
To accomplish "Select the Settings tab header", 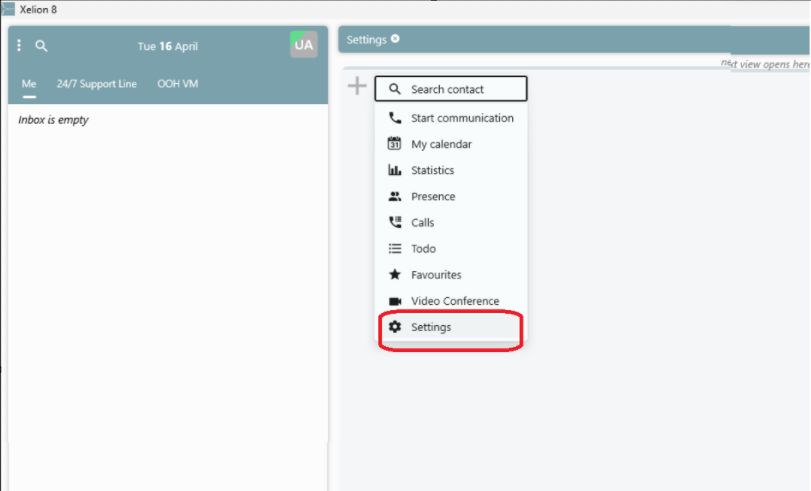I will pyautogui.click(x=367, y=39).
